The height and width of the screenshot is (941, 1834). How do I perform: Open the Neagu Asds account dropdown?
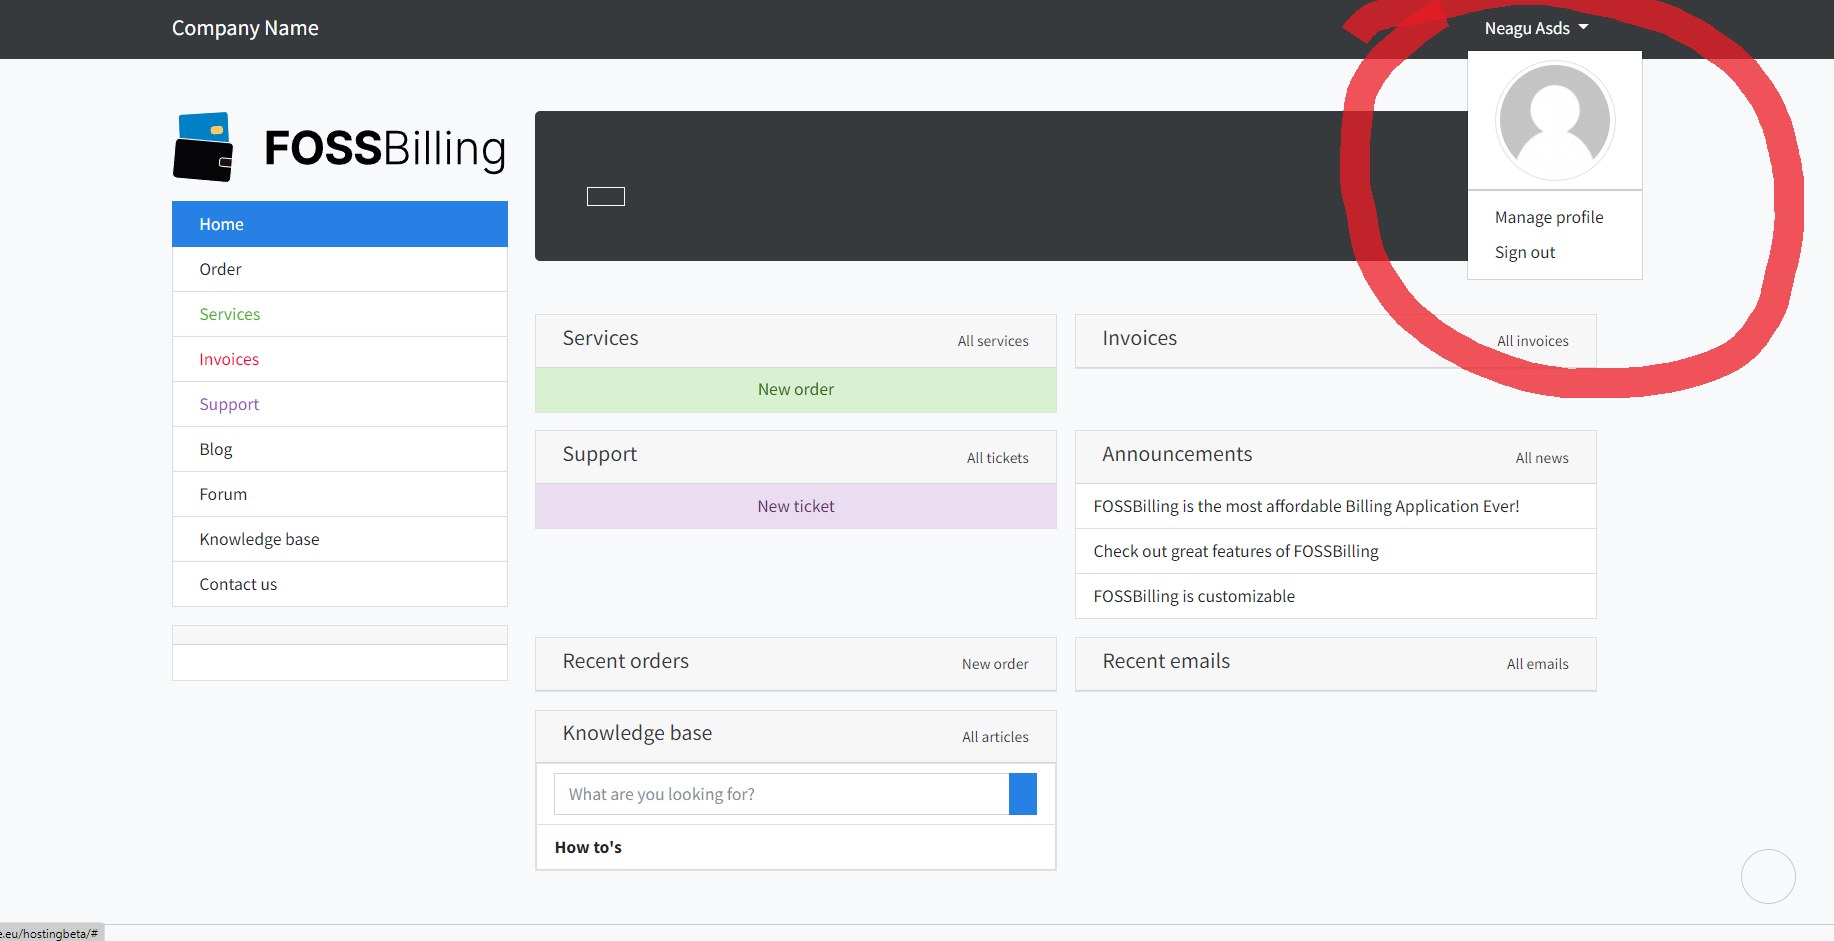click(1536, 28)
